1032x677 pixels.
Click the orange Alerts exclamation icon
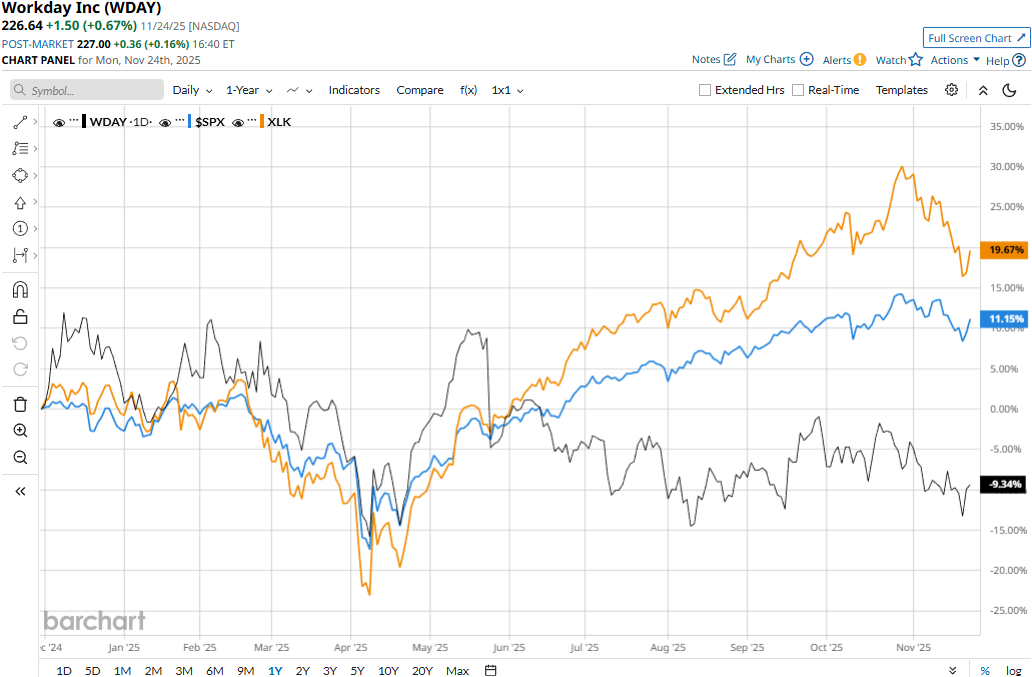pyautogui.click(x=860, y=60)
